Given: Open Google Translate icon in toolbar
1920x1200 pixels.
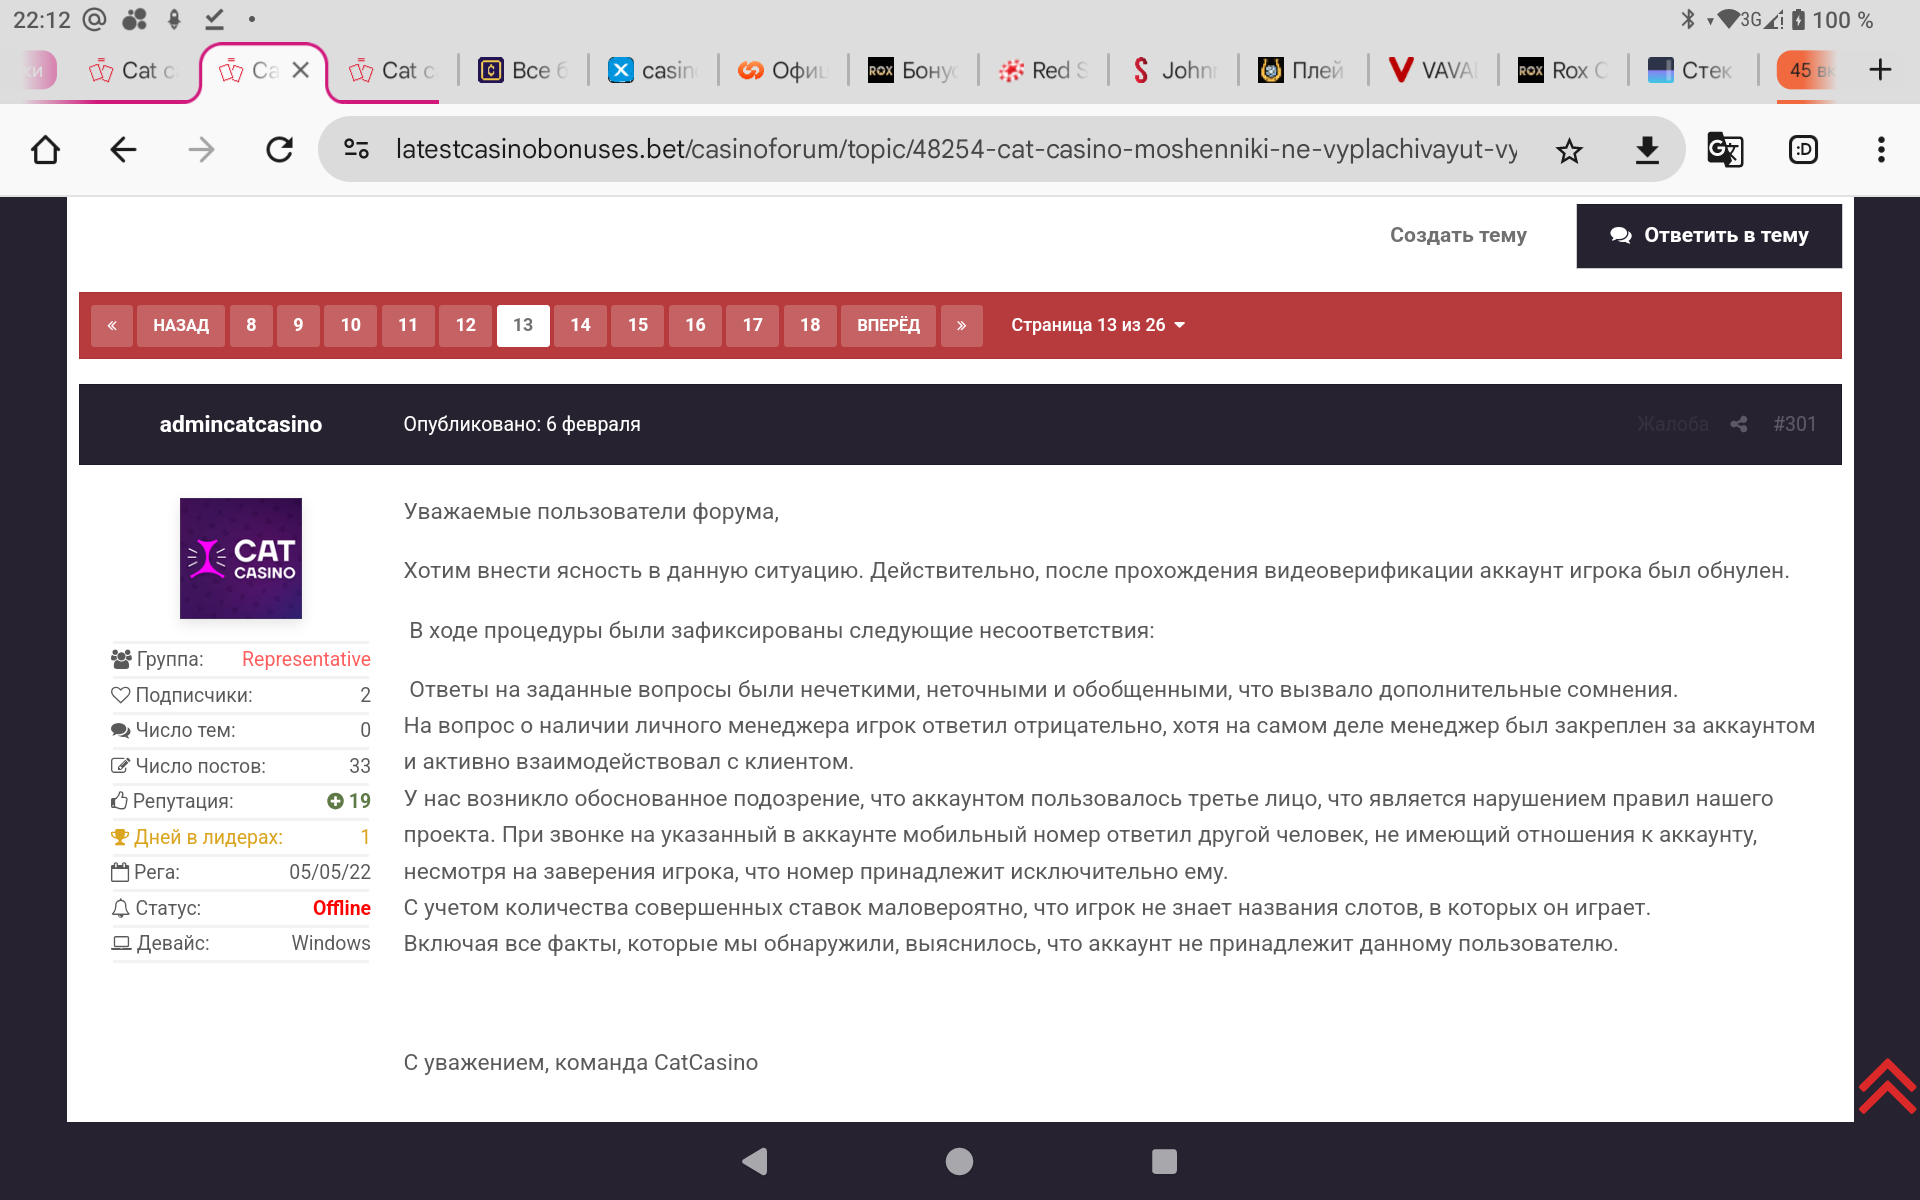Looking at the screenshot, I should (1725, 150).
